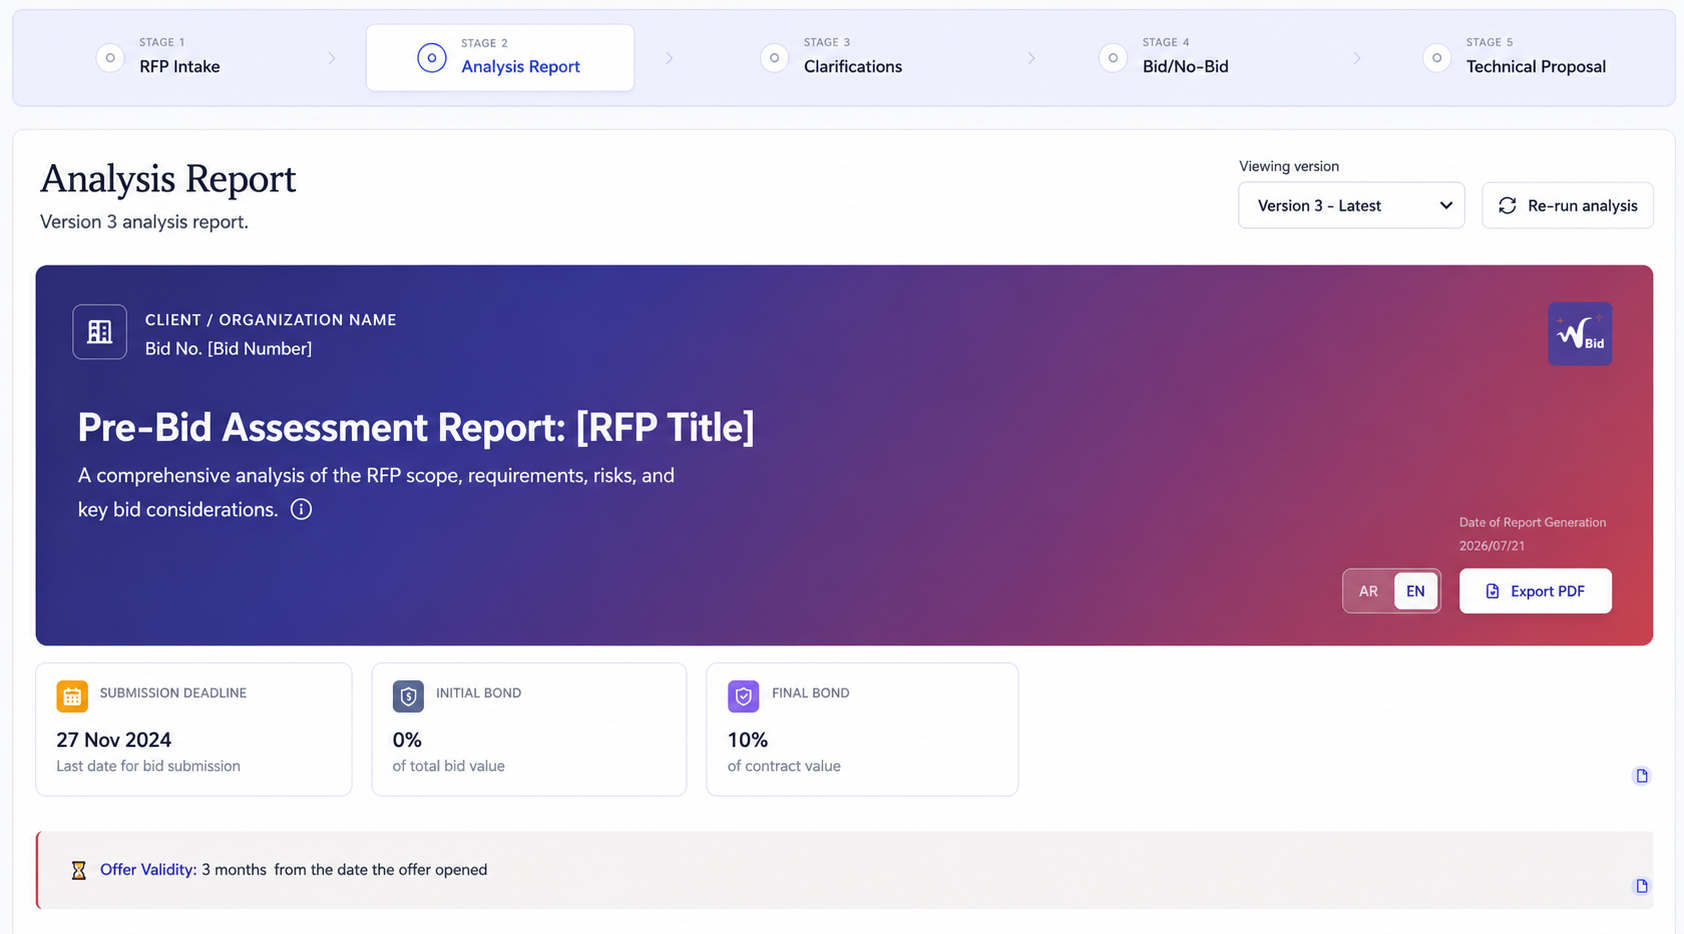The width and height of the screenshot is (1684, 934).
Task: Click chevron after Bid/No-Bid stage
Action: pos(1357,58)
